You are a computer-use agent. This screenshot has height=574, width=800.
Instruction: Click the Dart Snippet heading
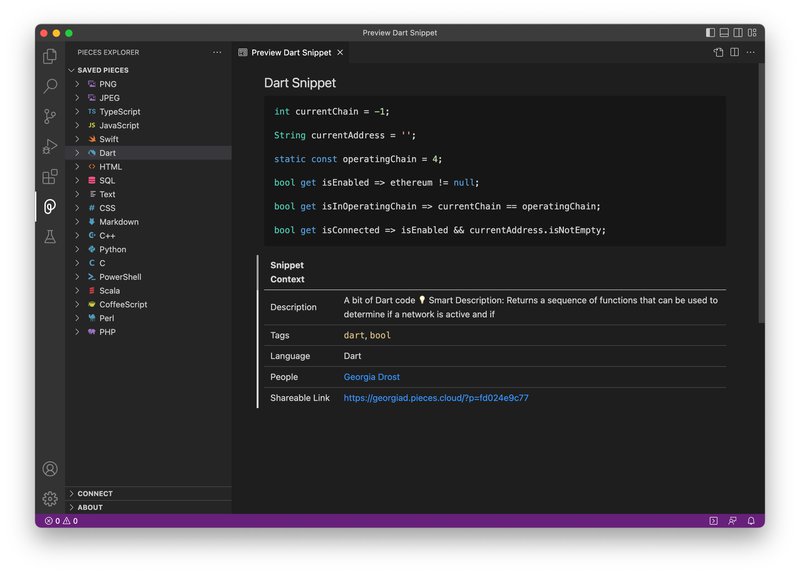point(299,83)
